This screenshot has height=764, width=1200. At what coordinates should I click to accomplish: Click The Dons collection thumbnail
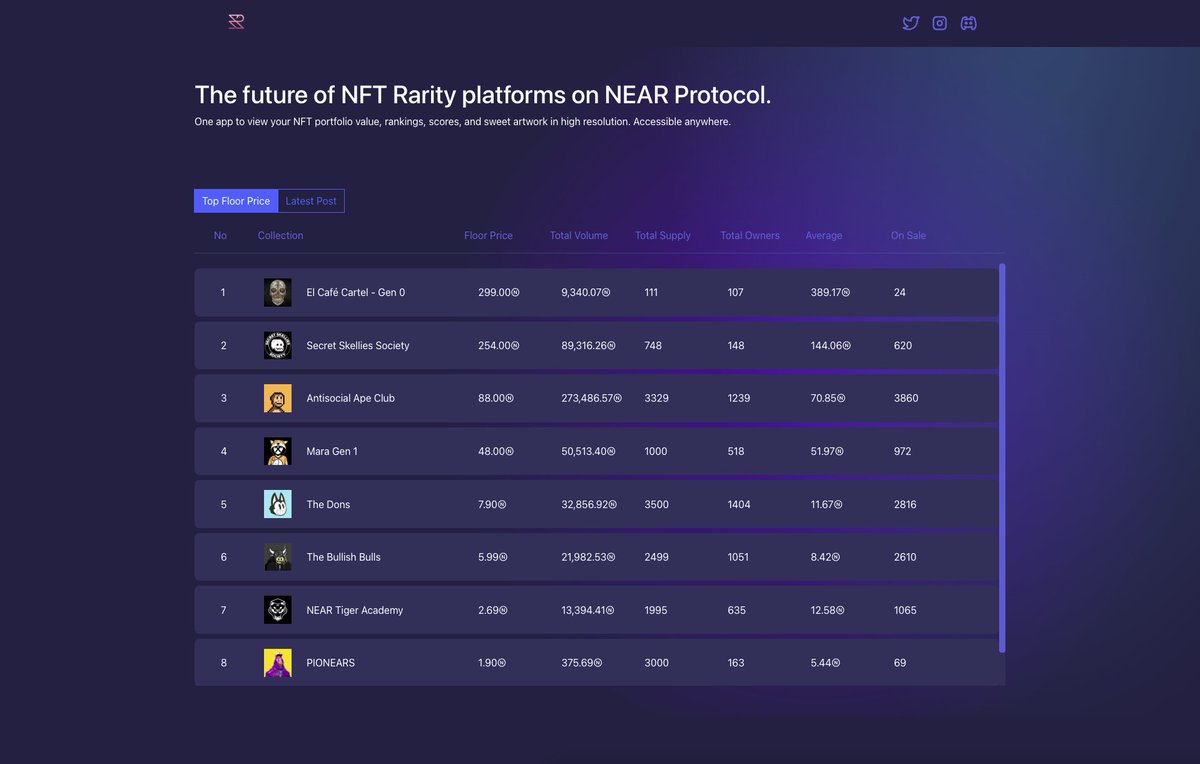(278, 504)
